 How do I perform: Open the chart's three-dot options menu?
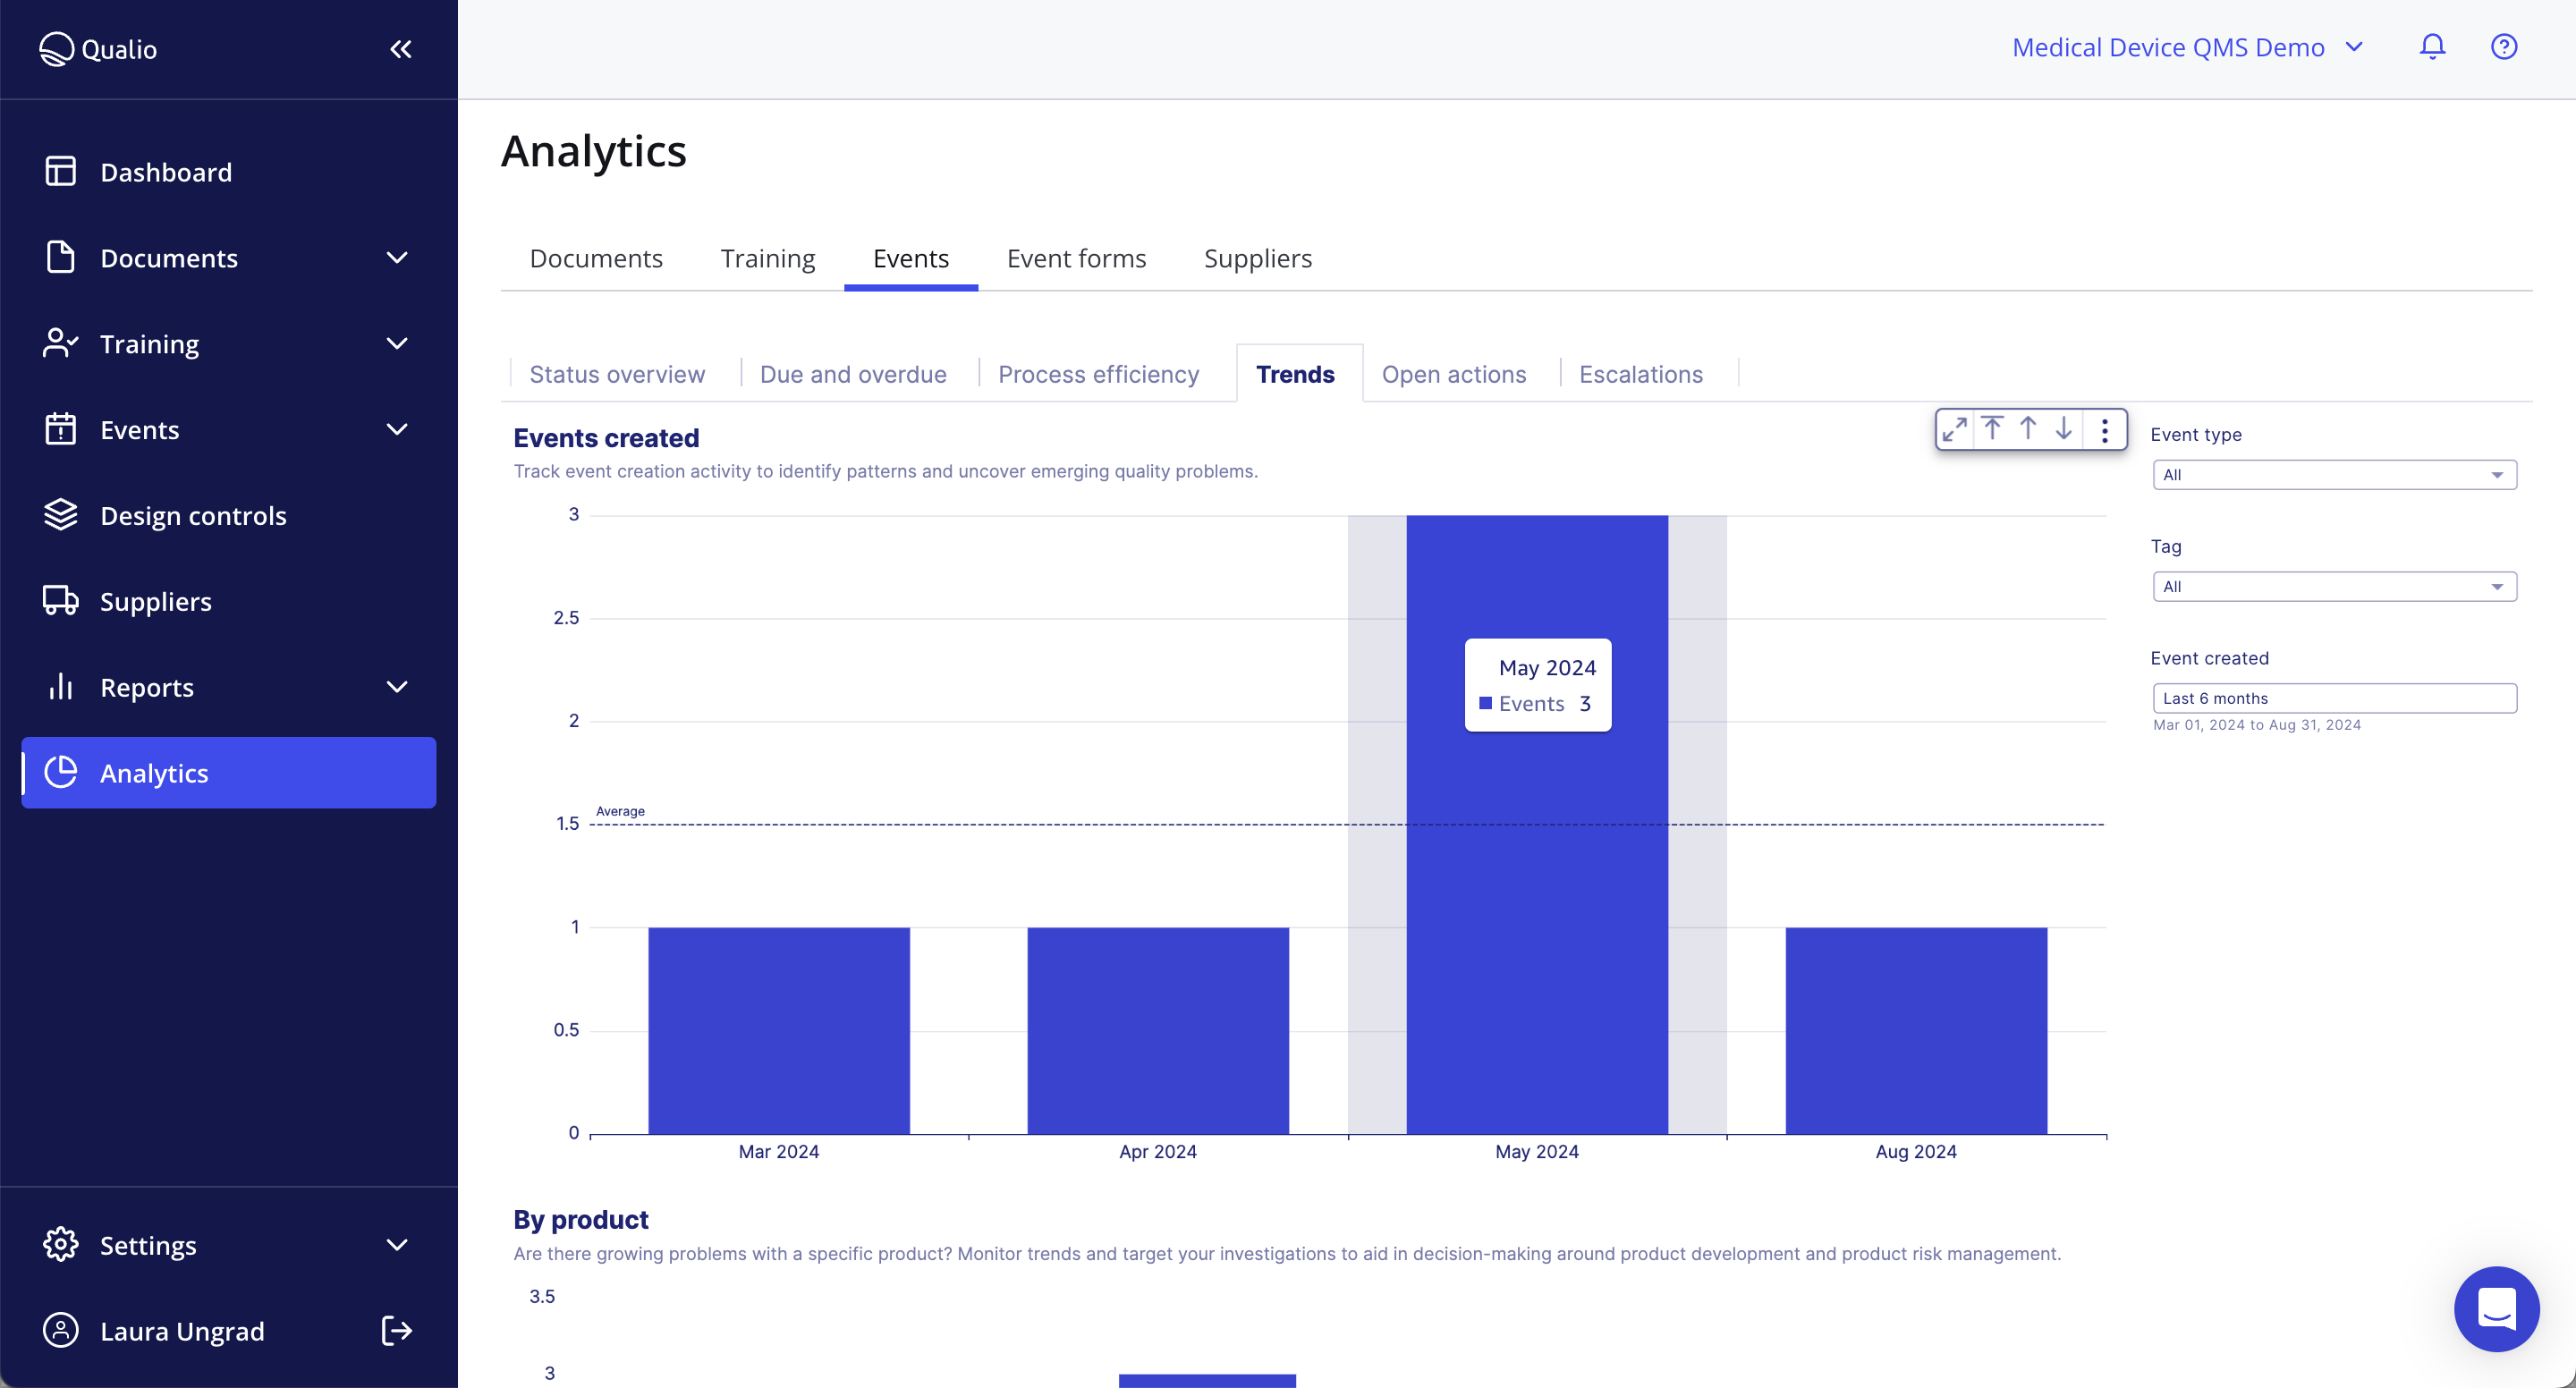pos(2104,428)
